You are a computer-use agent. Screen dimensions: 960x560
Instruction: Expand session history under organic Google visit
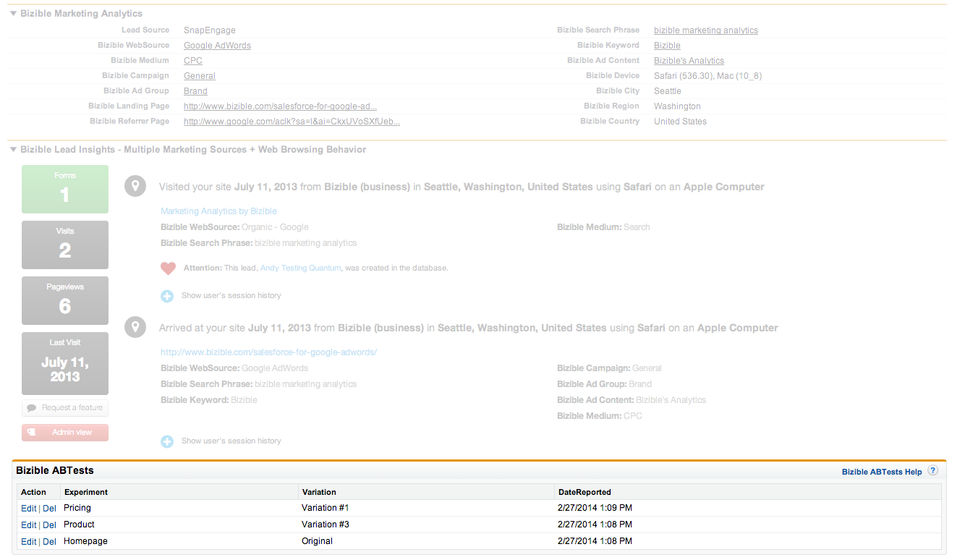[x=167, y=296]
